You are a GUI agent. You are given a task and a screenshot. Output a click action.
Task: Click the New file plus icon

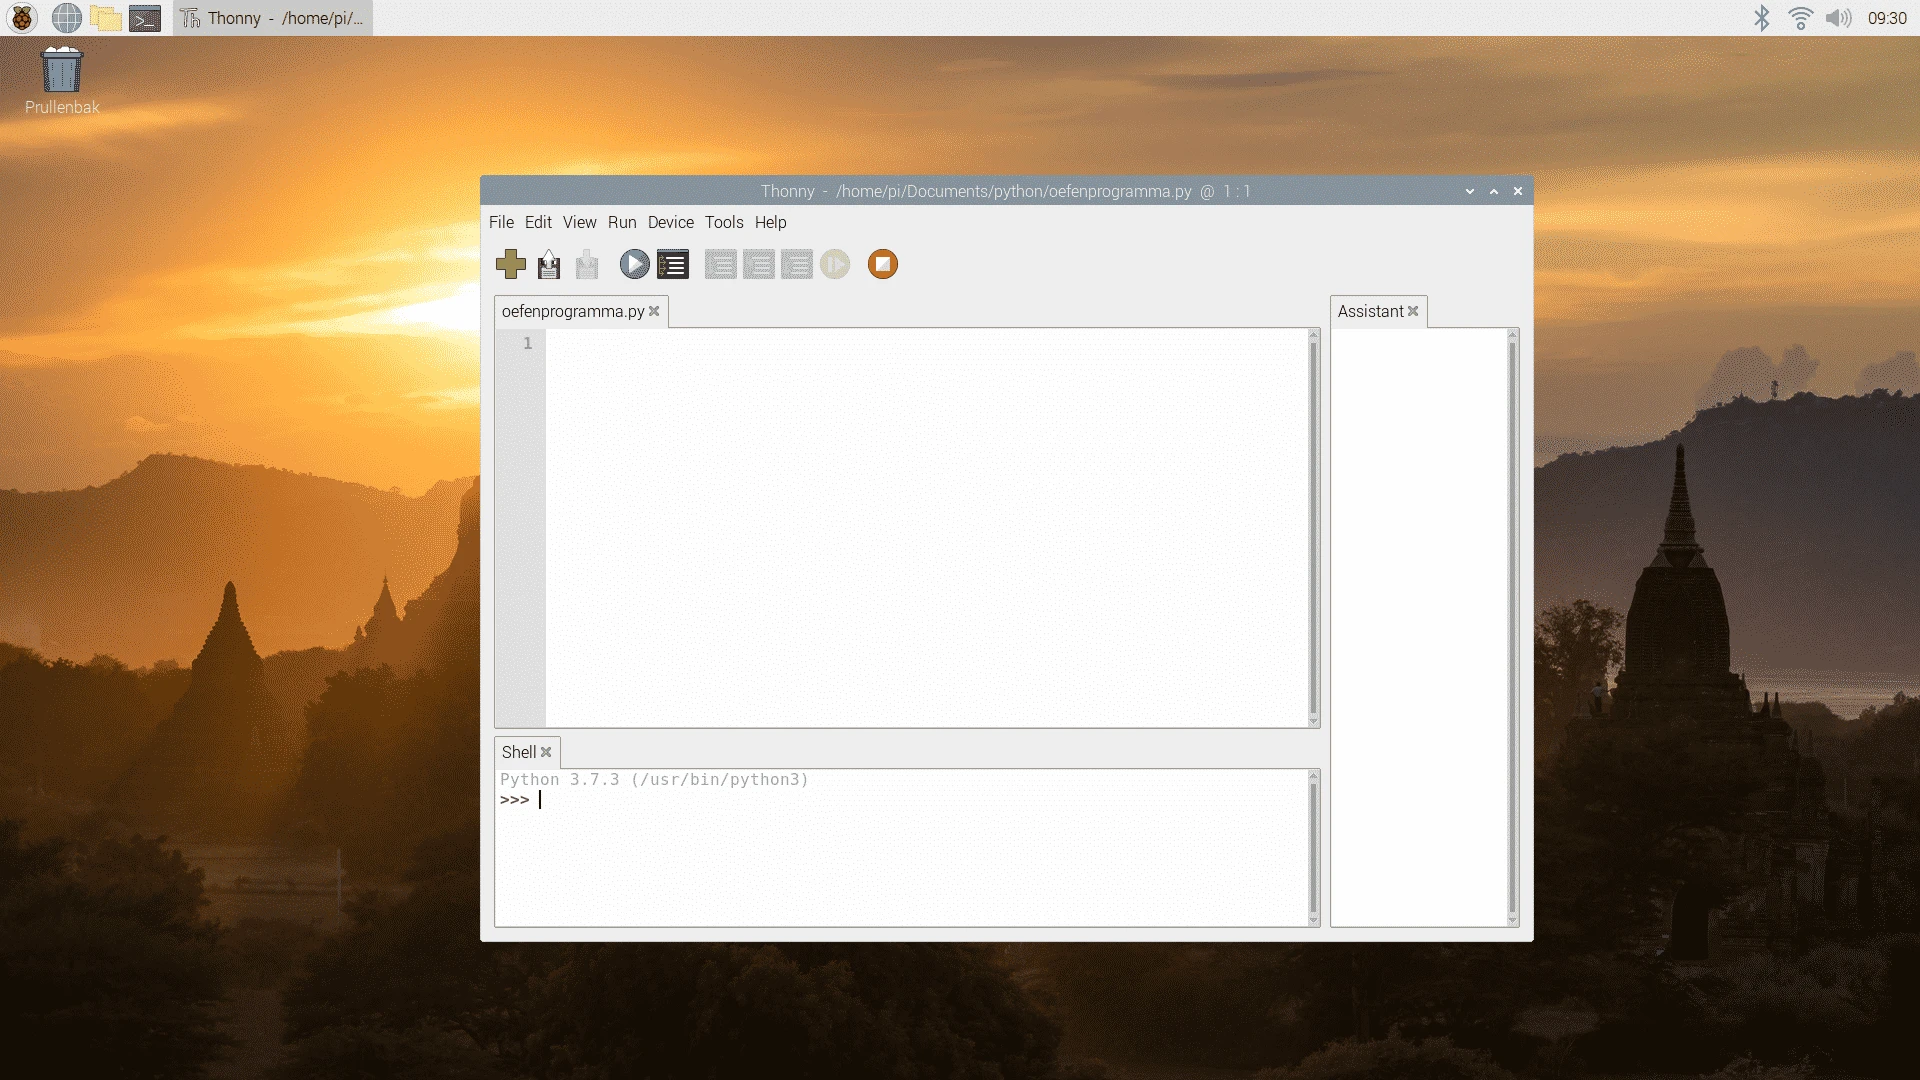point(510,264)
